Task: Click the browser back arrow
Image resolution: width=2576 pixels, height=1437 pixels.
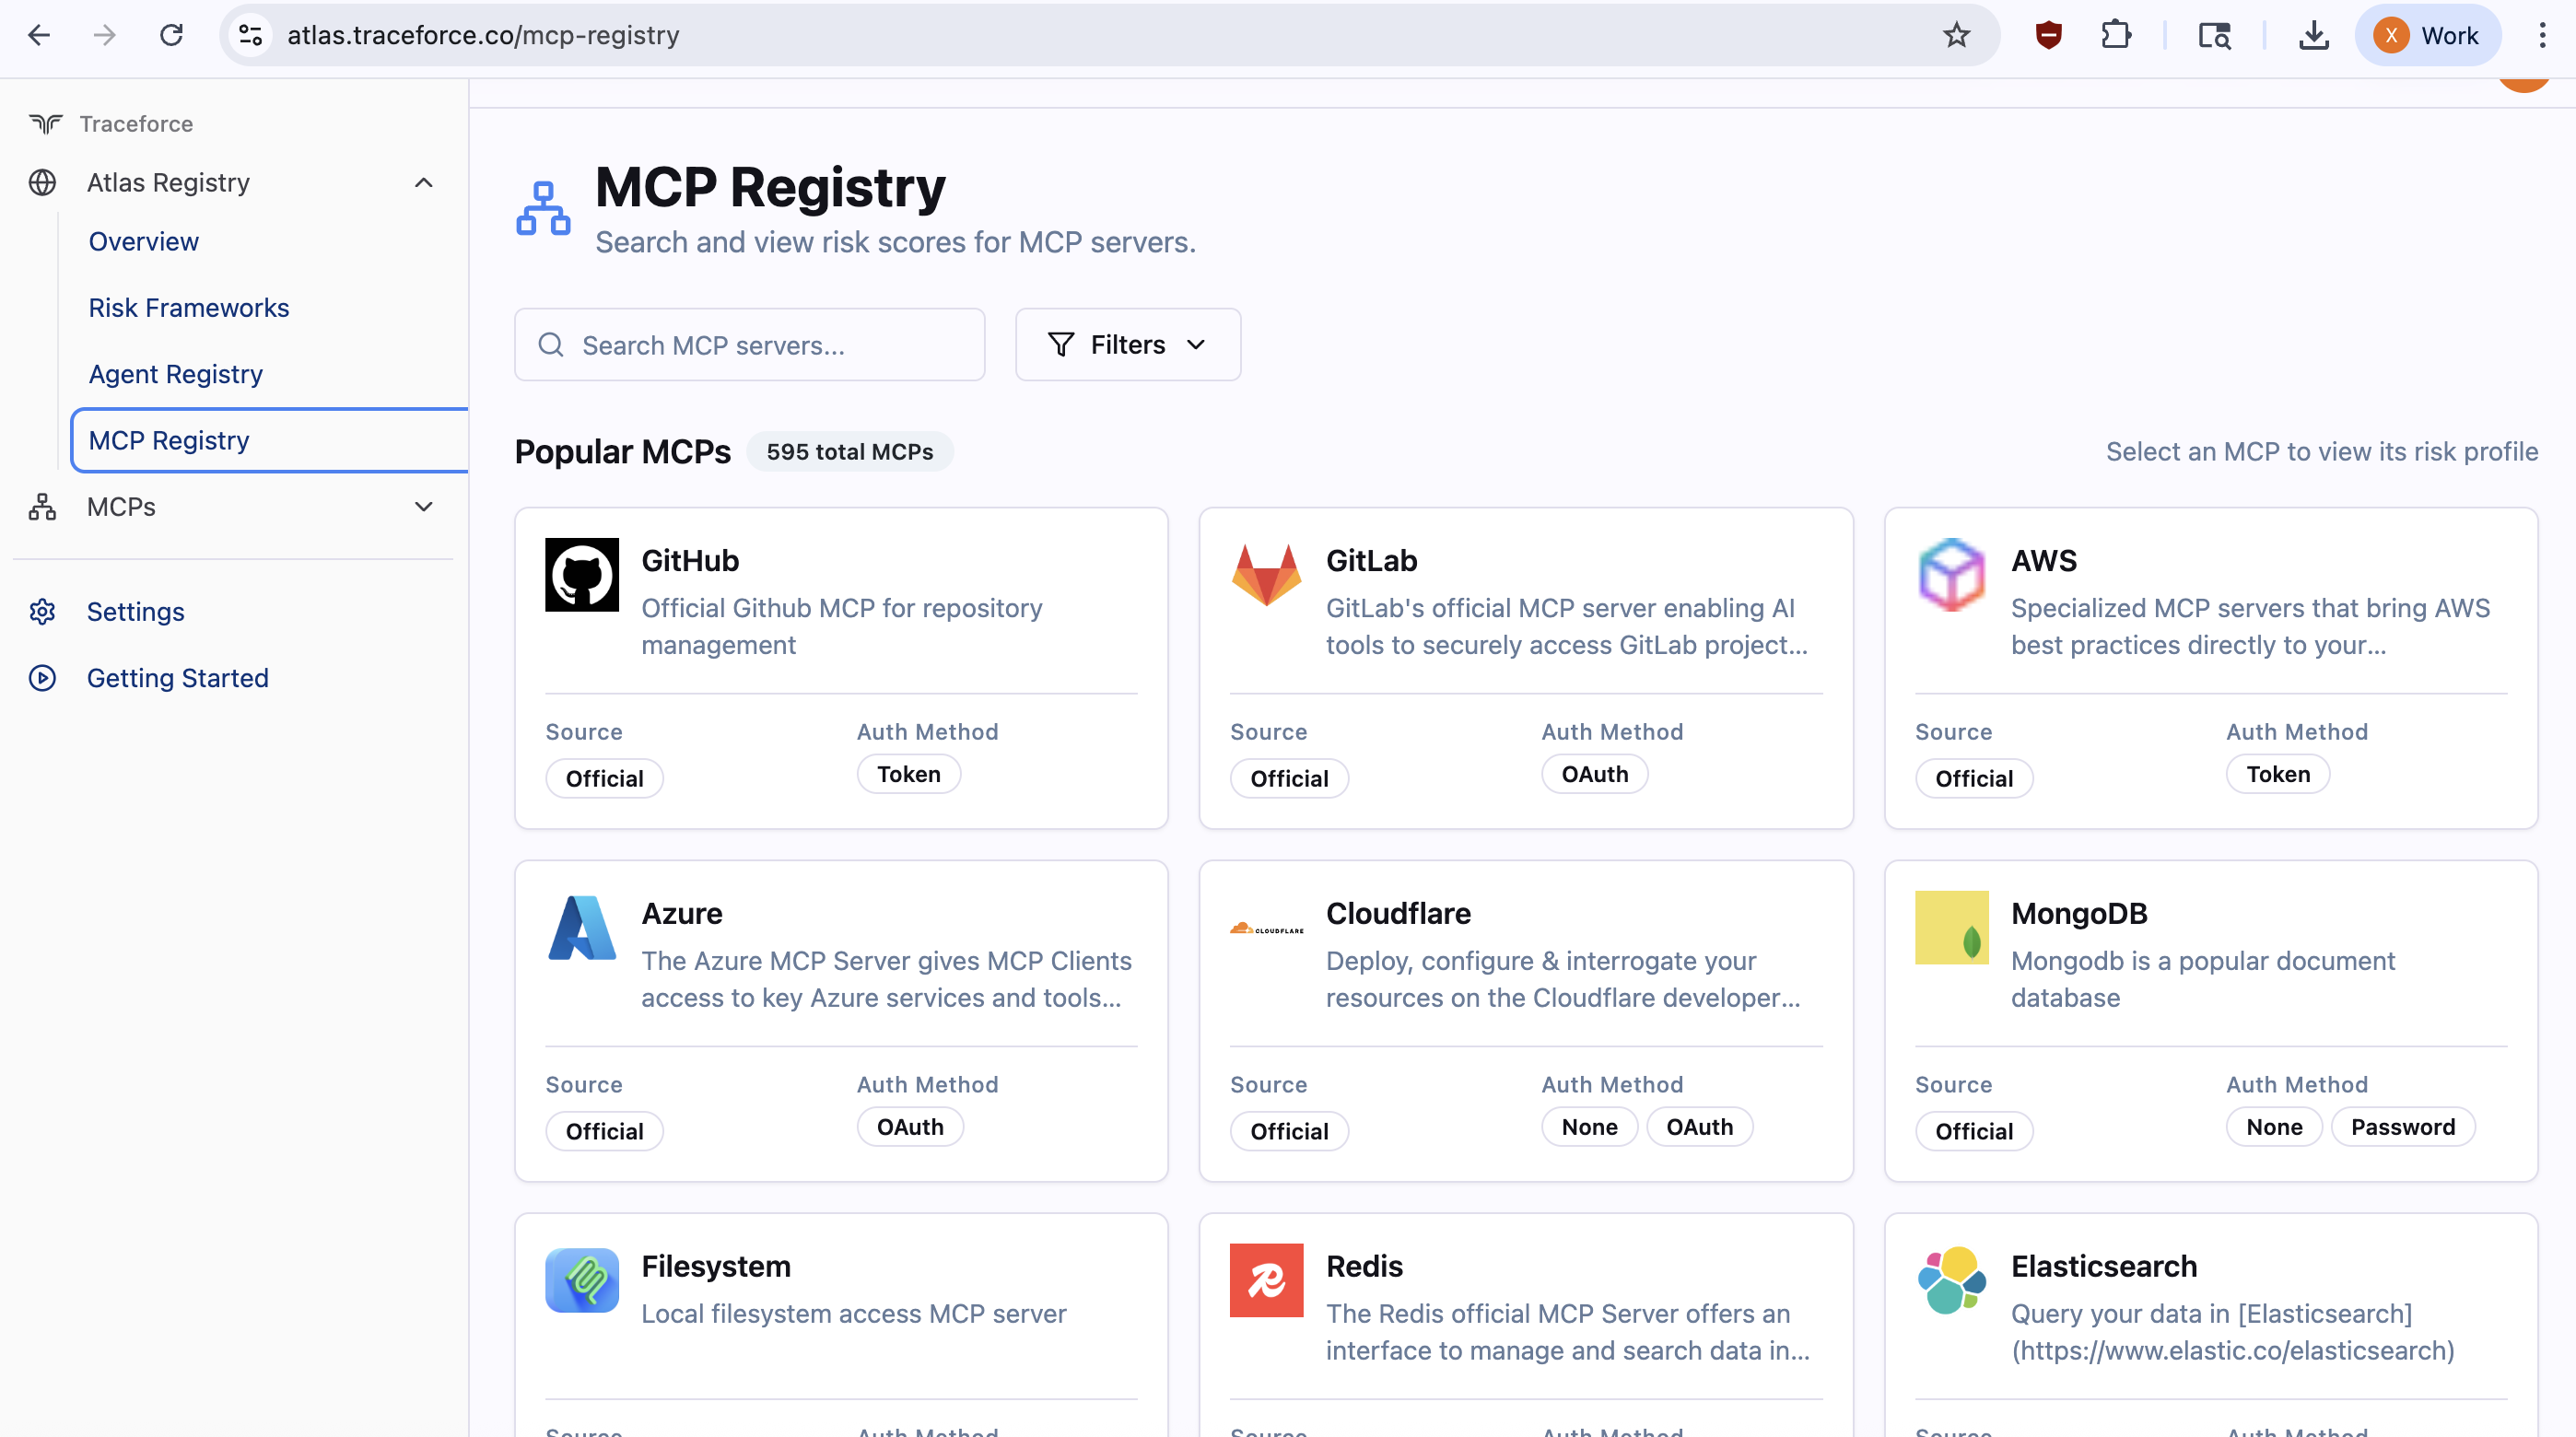Action: tap(38, 35)
